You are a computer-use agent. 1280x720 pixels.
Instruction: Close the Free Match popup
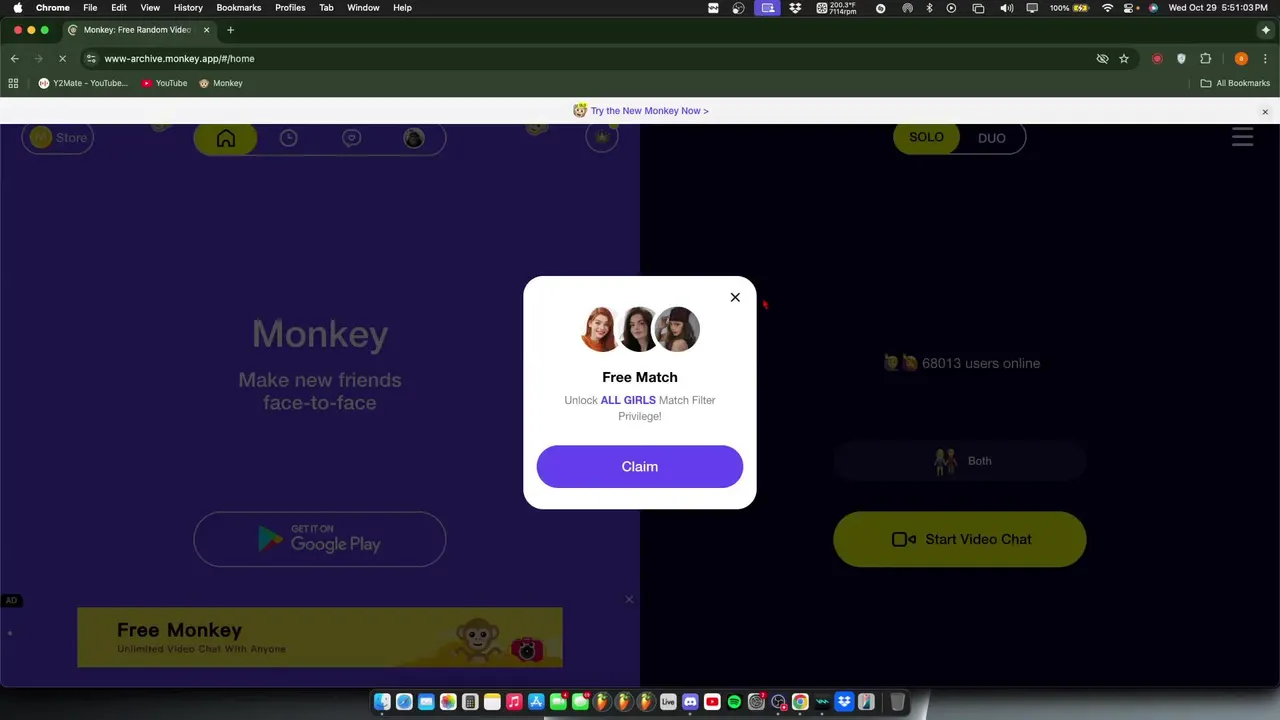pos(735,297)
